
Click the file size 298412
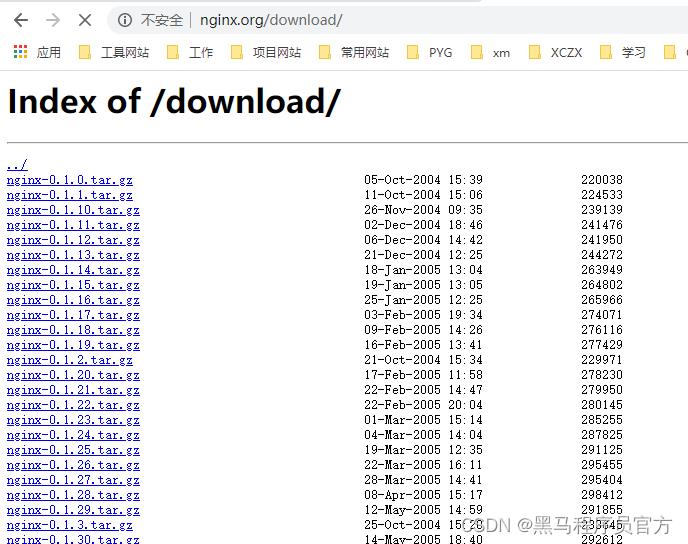[x=602, y=494]
